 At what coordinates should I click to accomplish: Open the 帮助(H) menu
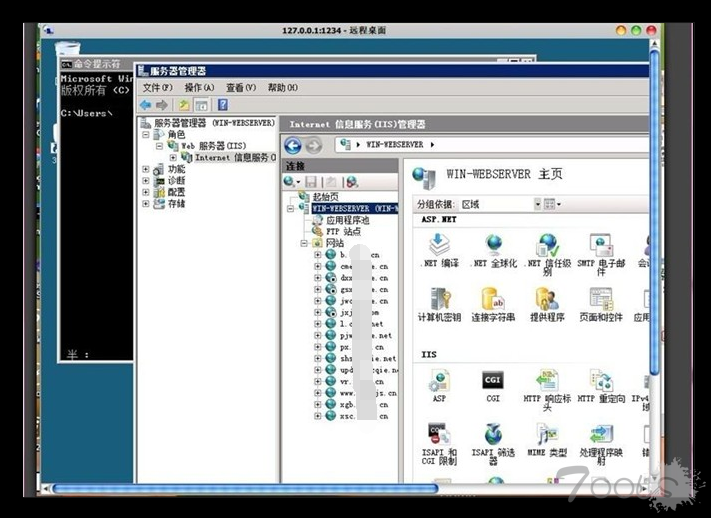click(x=282, y=87)
